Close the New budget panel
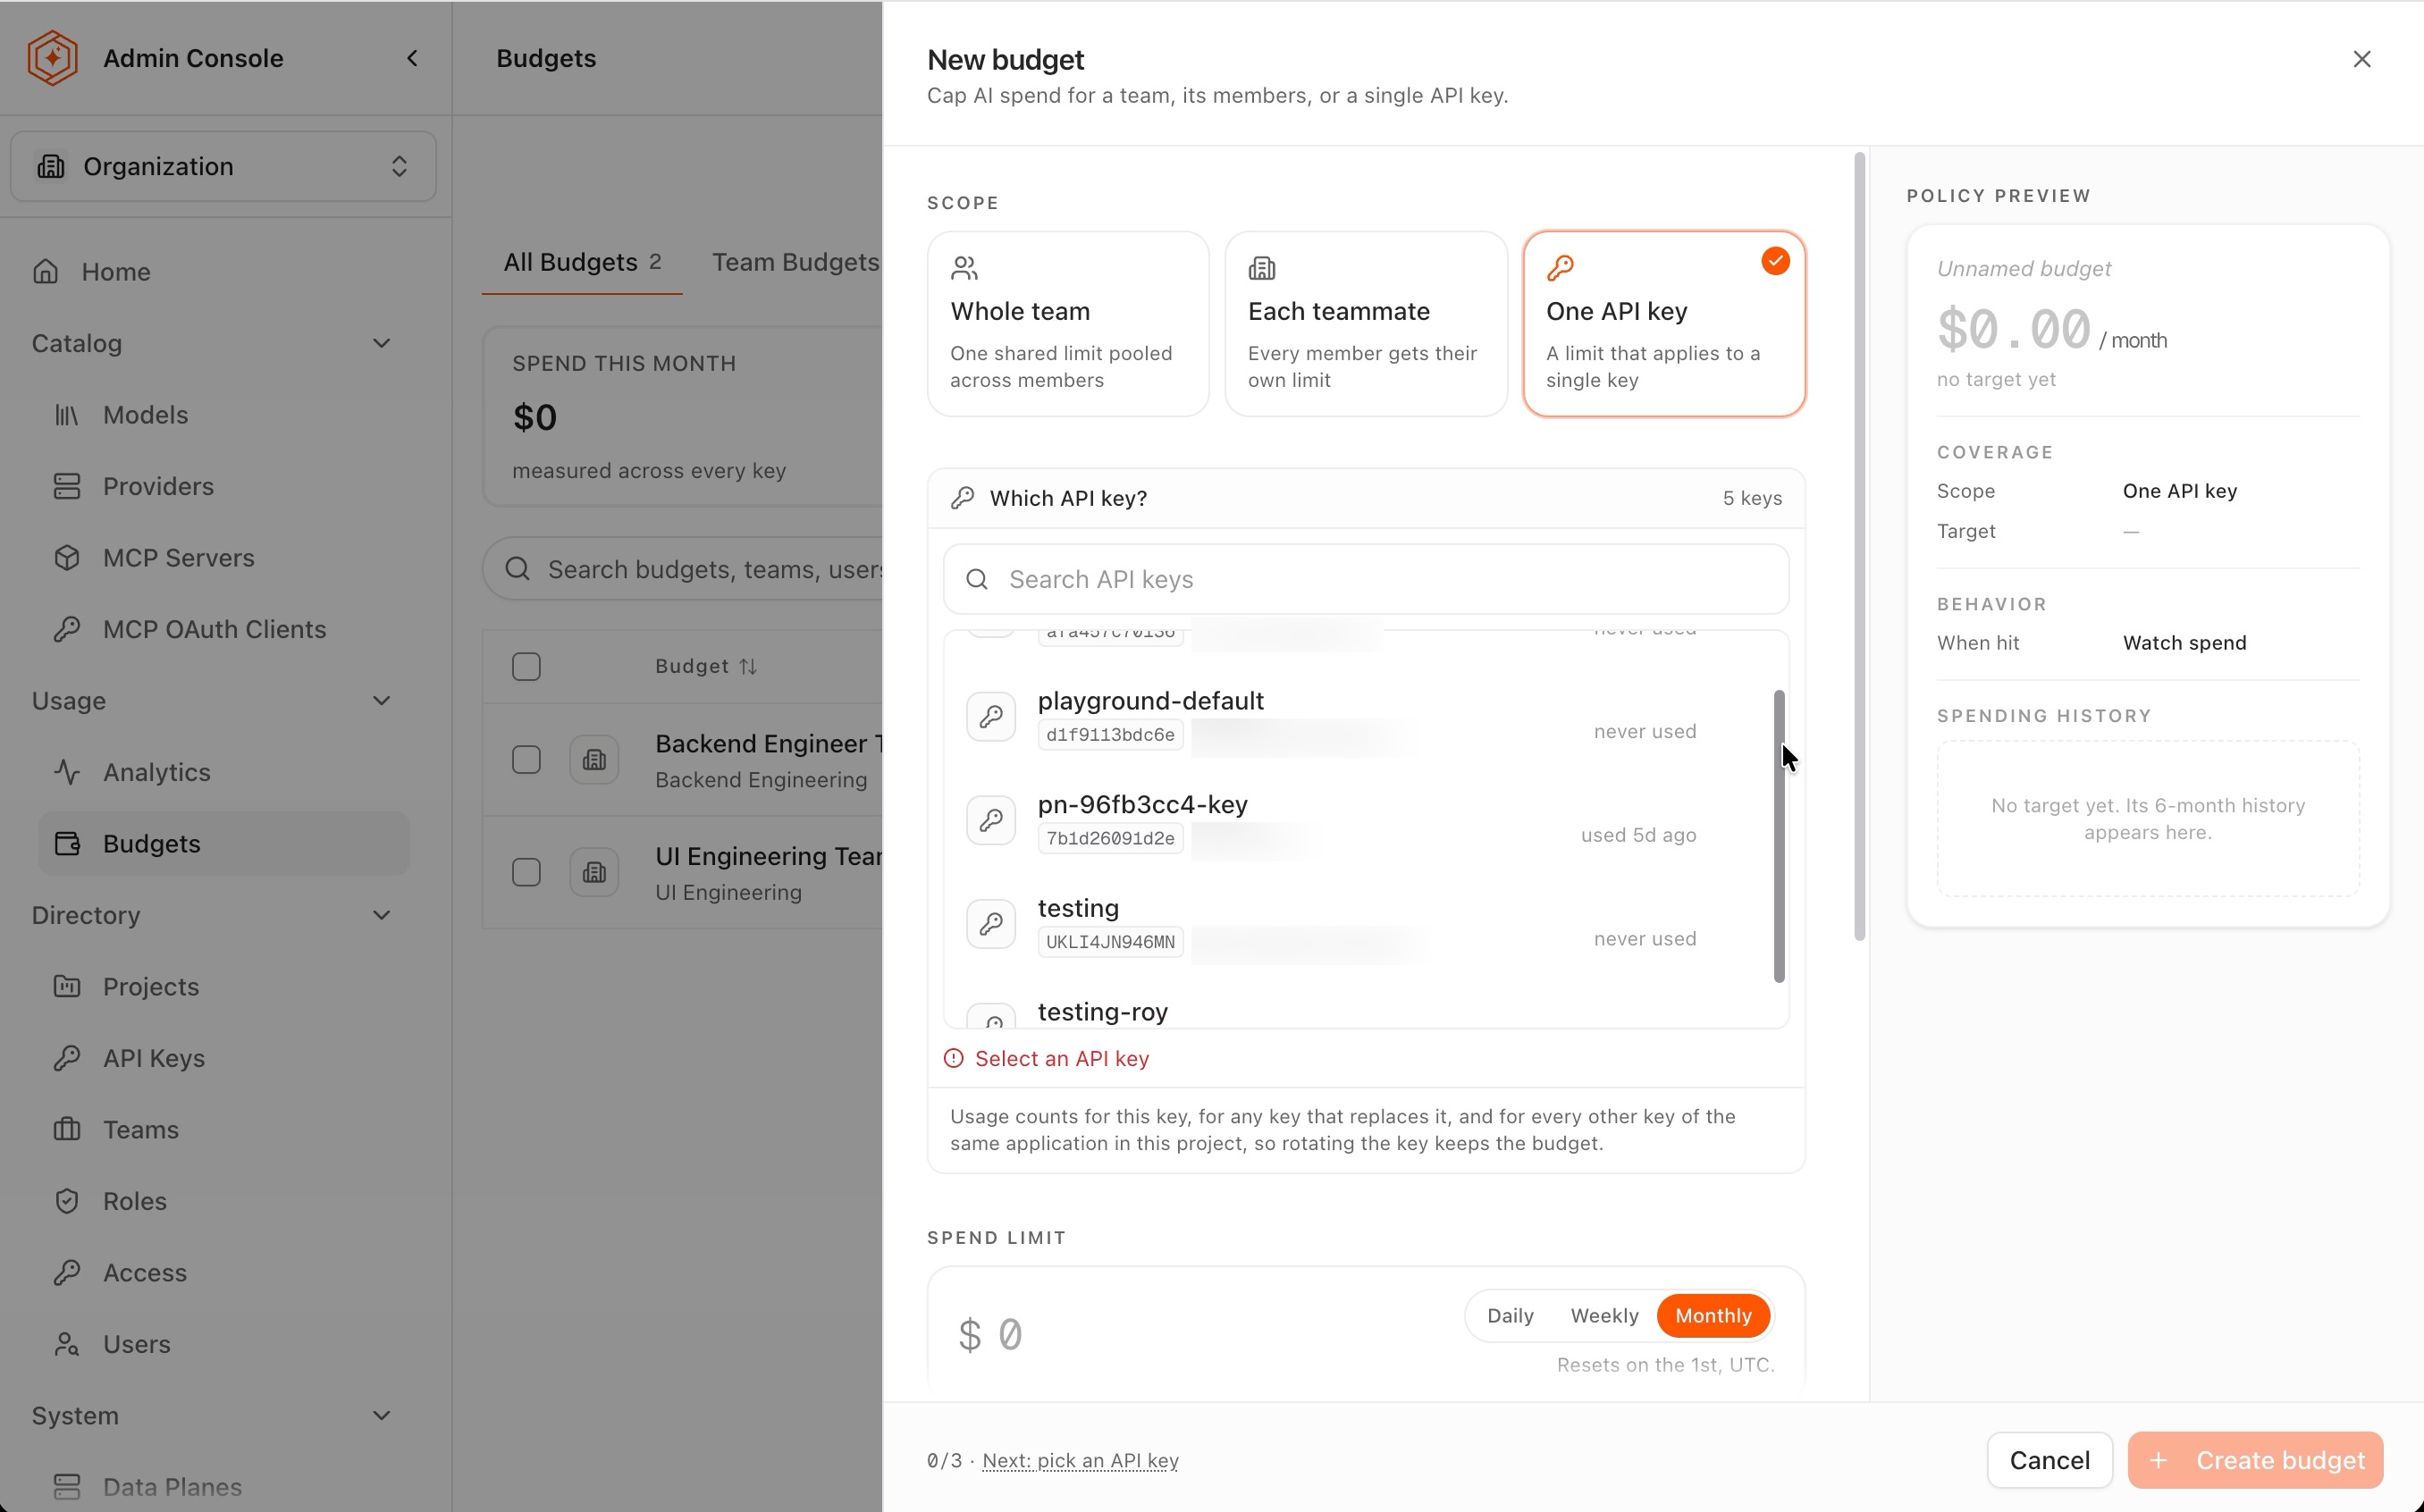 2362,59
